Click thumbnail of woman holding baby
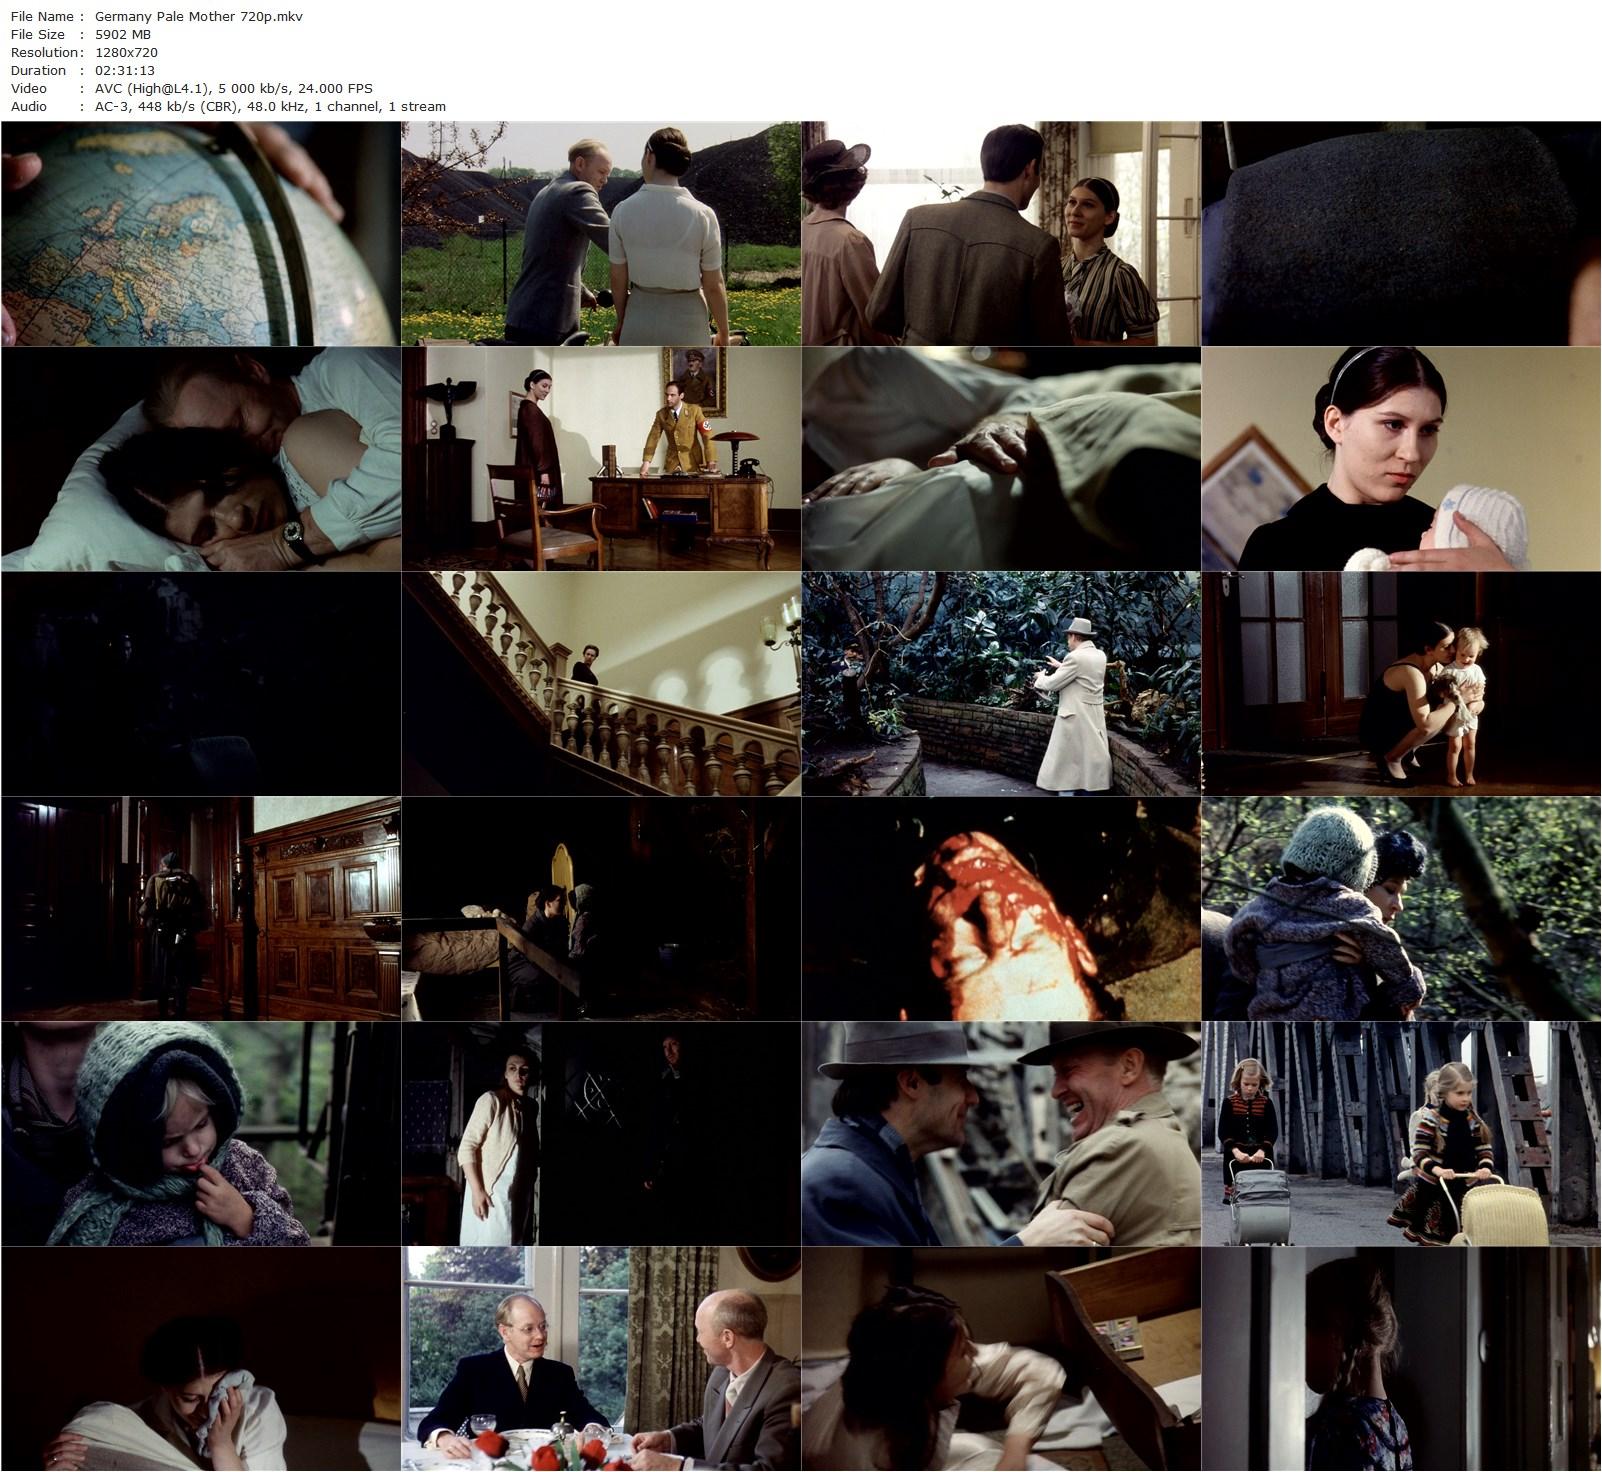Screen dimensions: 1602x1472 pyautogui.click(x=1400, y=459)
